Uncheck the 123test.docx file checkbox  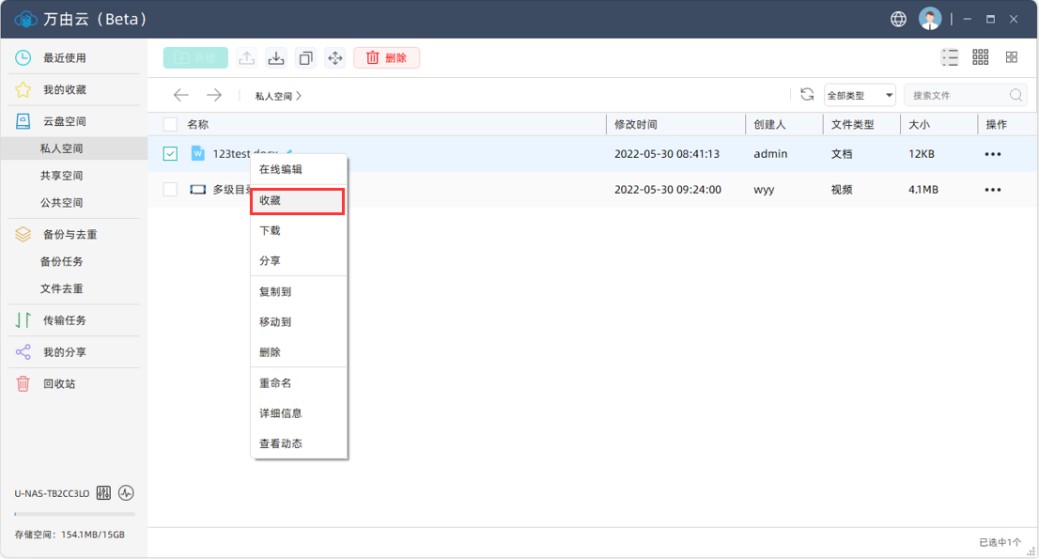click(170, 154)
